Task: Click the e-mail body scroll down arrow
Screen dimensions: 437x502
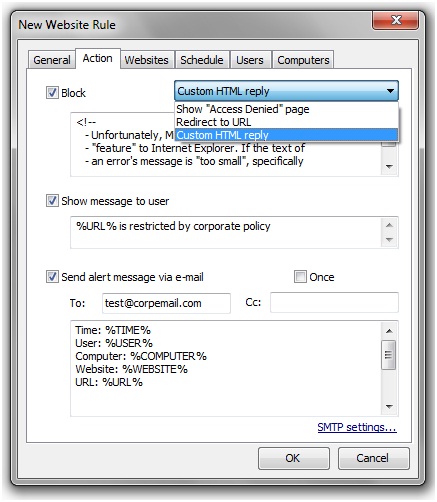Action: tap(389, 406)
